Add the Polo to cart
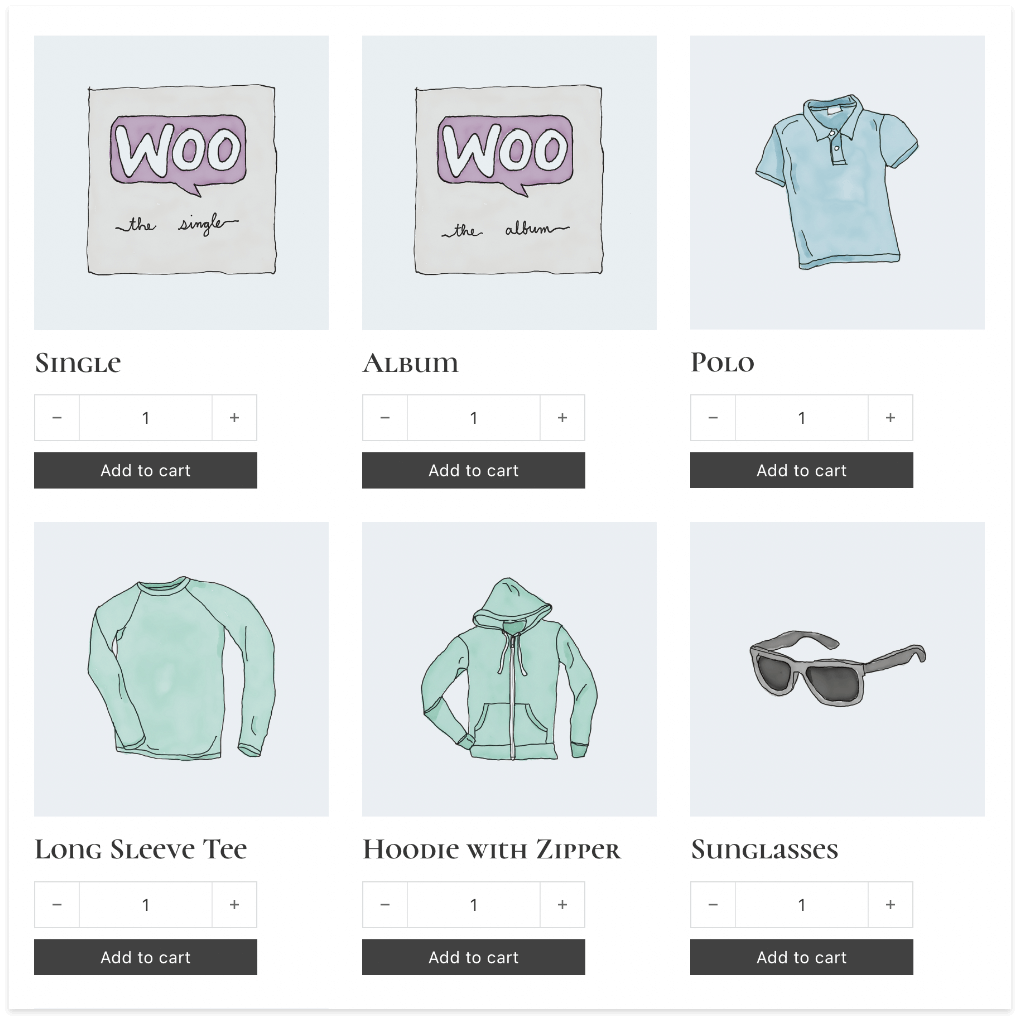The height and width of the screenshot is (1021, 1020). coord(802,470)
